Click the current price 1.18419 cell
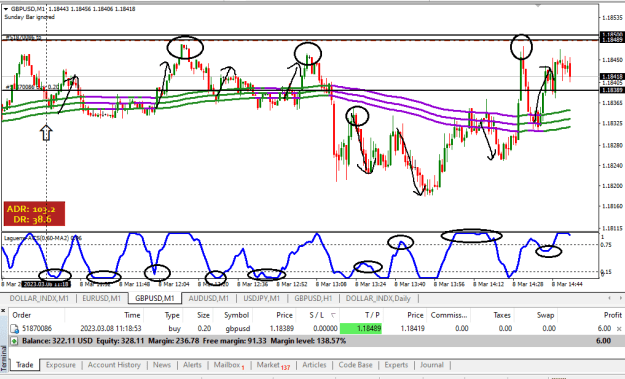 click(412, 329)
